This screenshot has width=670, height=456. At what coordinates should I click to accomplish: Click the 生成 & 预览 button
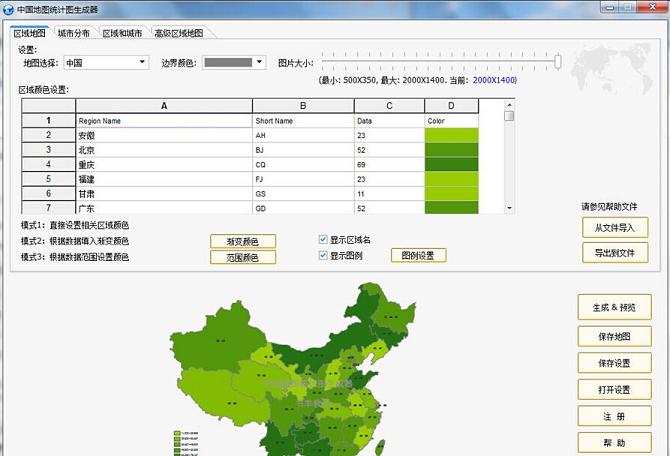pyautogui.click(x=614, y=307)
